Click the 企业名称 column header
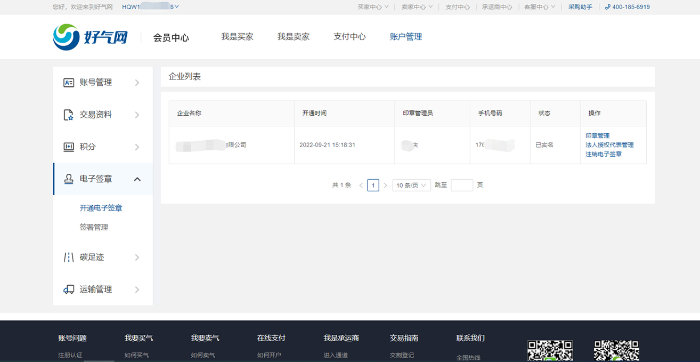The height and width of the screenshot is (362, 700). 189,113
